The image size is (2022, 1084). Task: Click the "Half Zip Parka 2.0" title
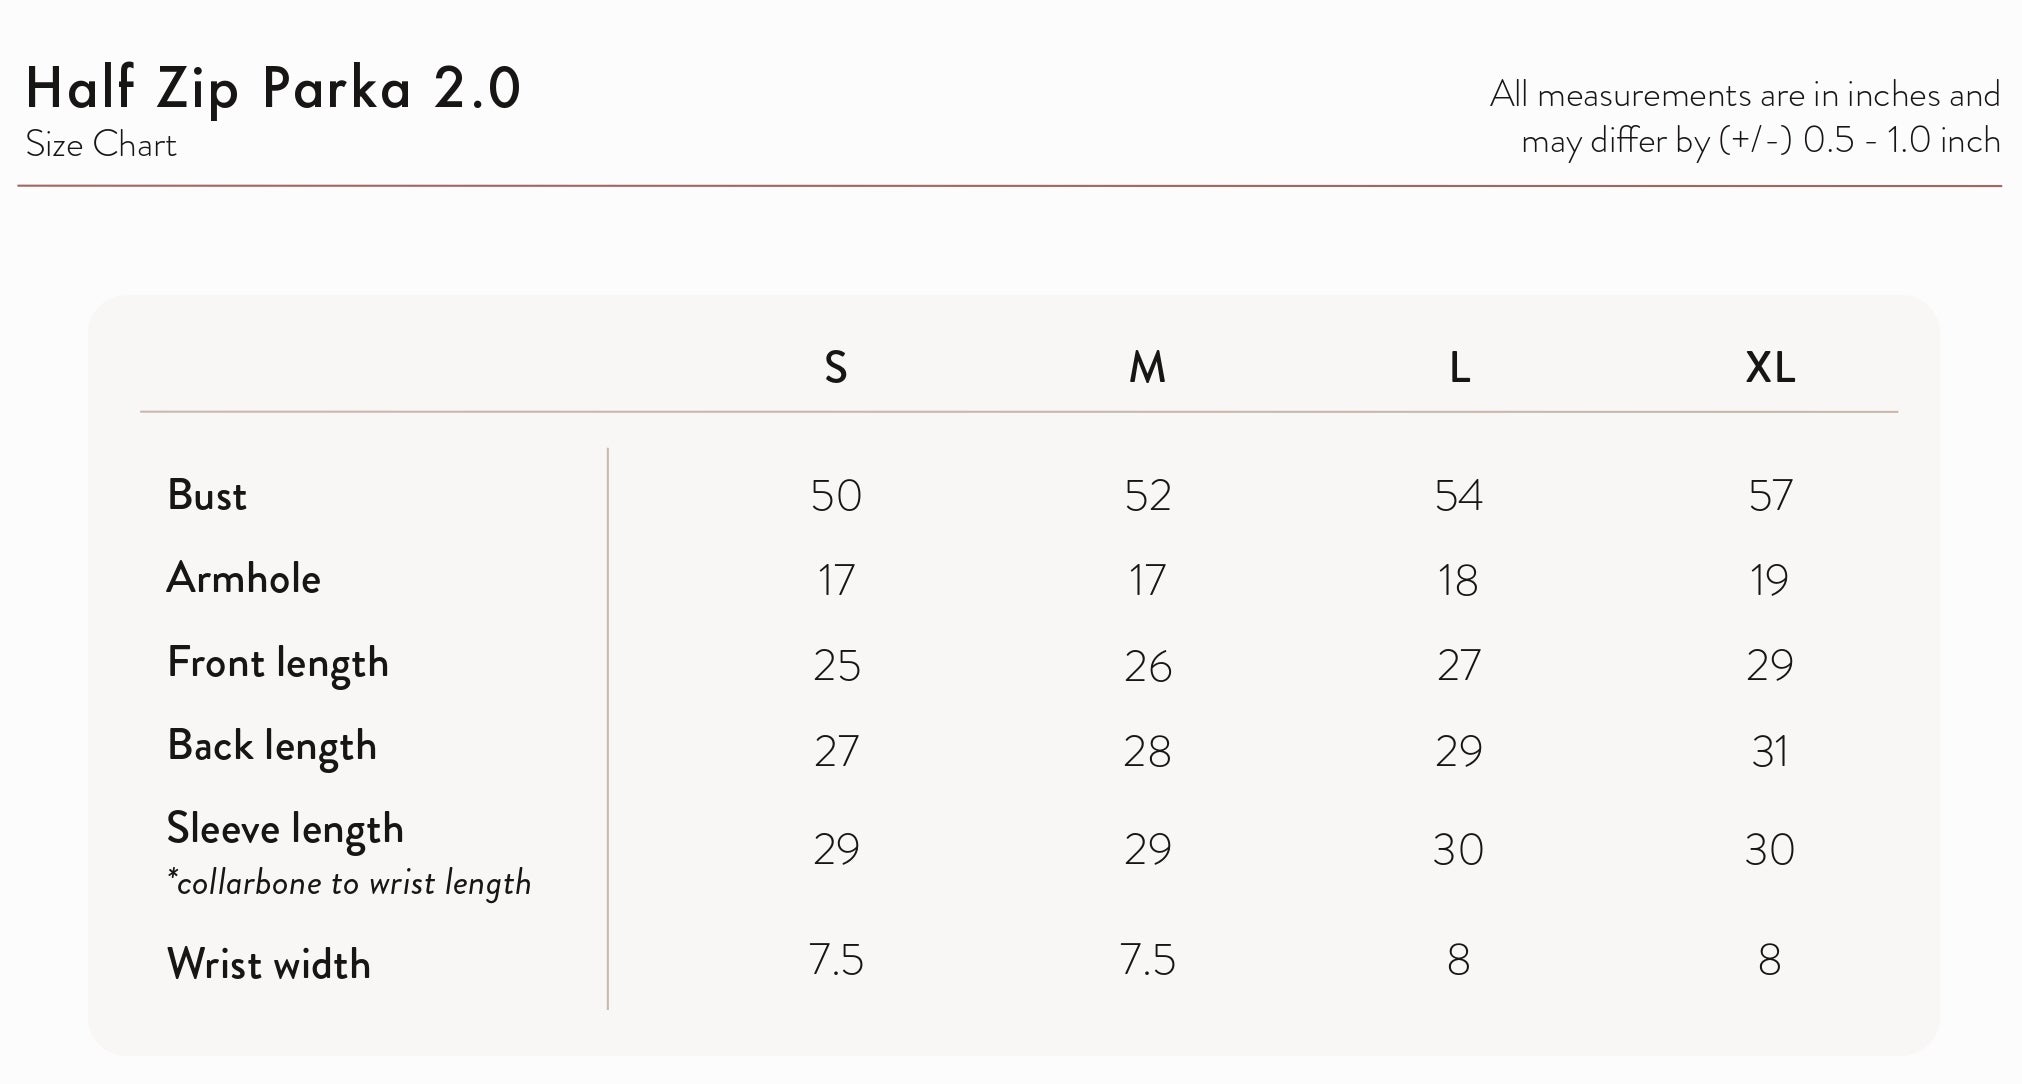[273, 88]
